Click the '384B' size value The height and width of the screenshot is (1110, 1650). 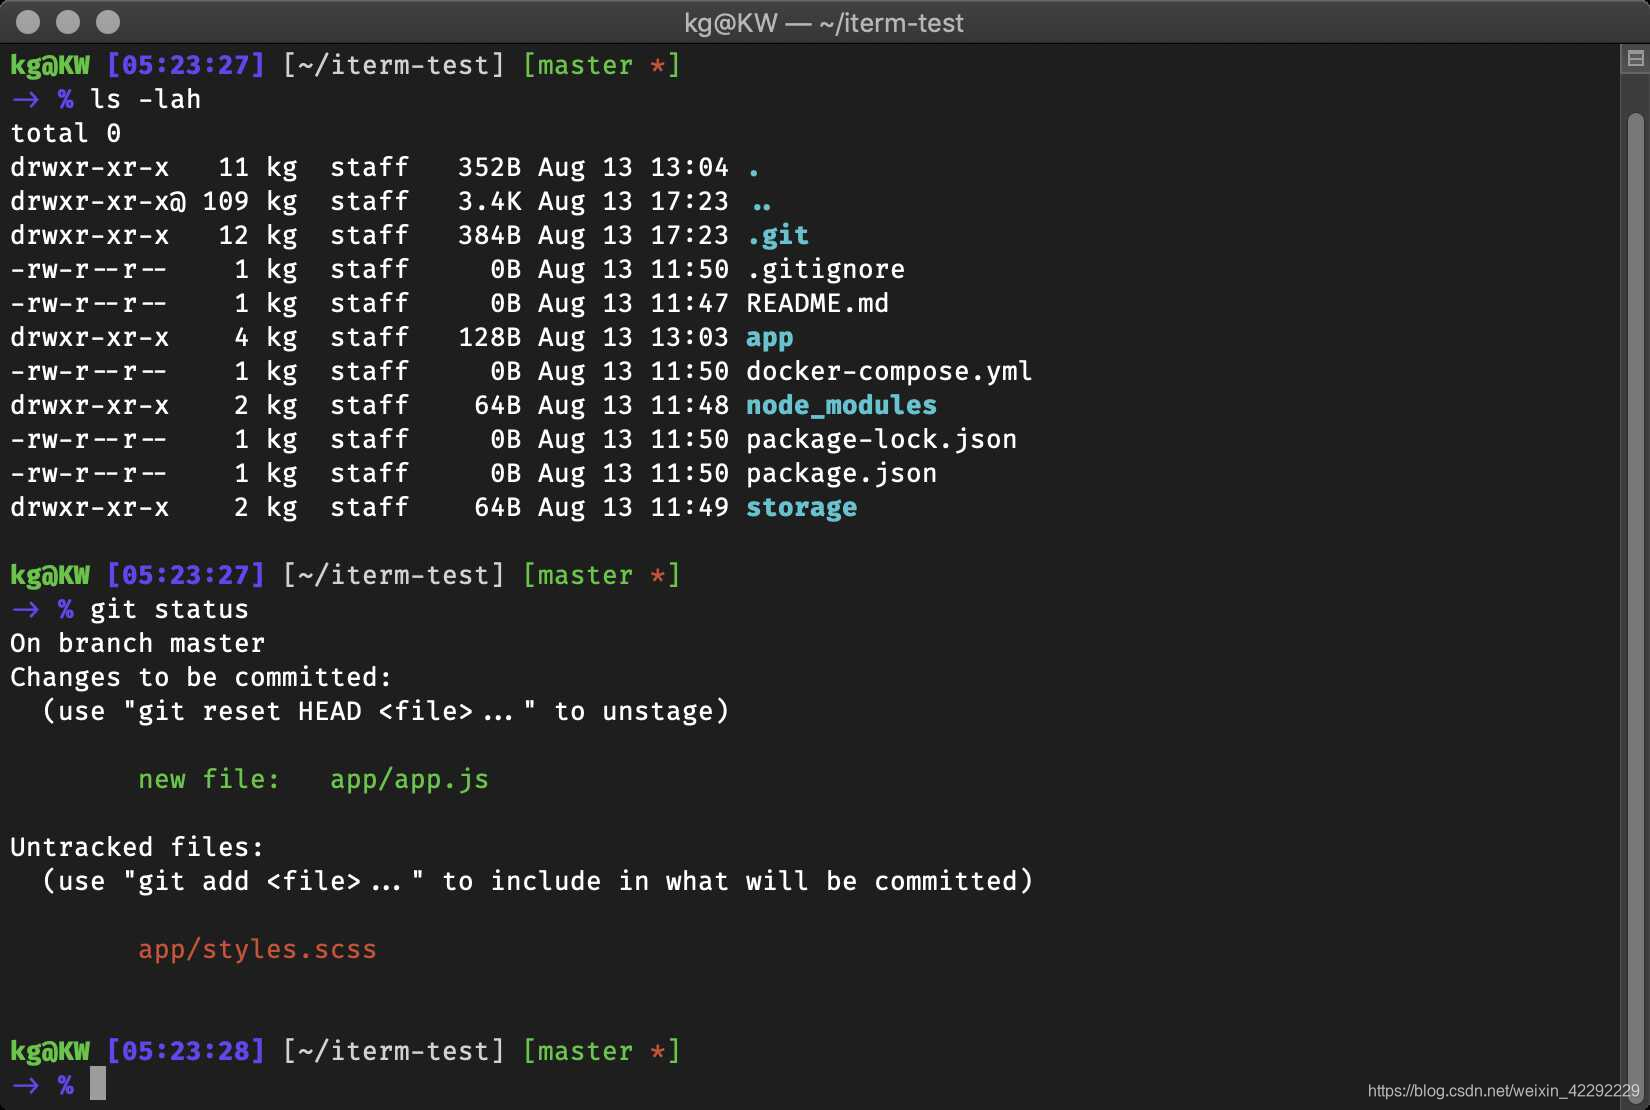pyautogui.click(x=490, y=235)
